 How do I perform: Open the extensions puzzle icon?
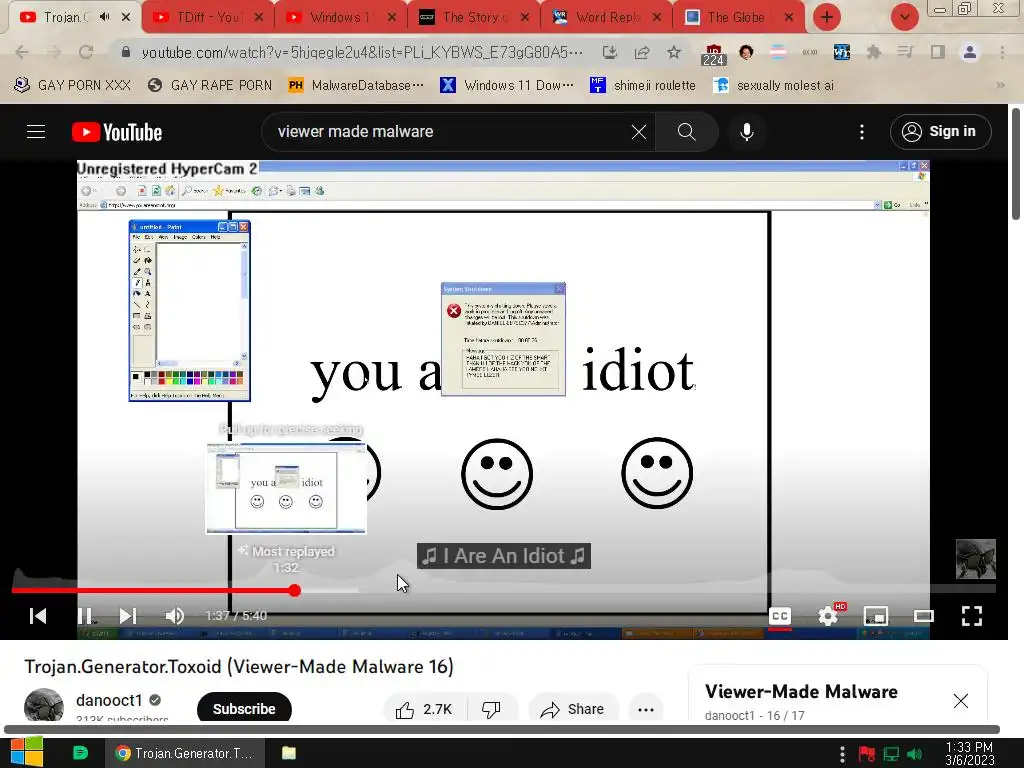pos(873,52)
